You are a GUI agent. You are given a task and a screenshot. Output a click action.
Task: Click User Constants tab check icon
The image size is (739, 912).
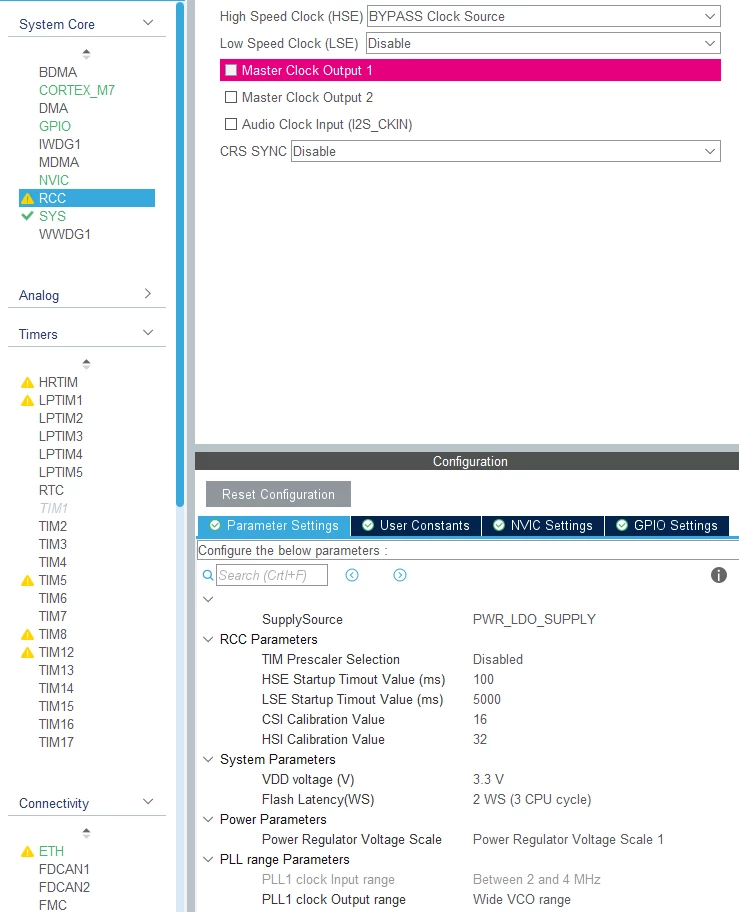[368, 525]
